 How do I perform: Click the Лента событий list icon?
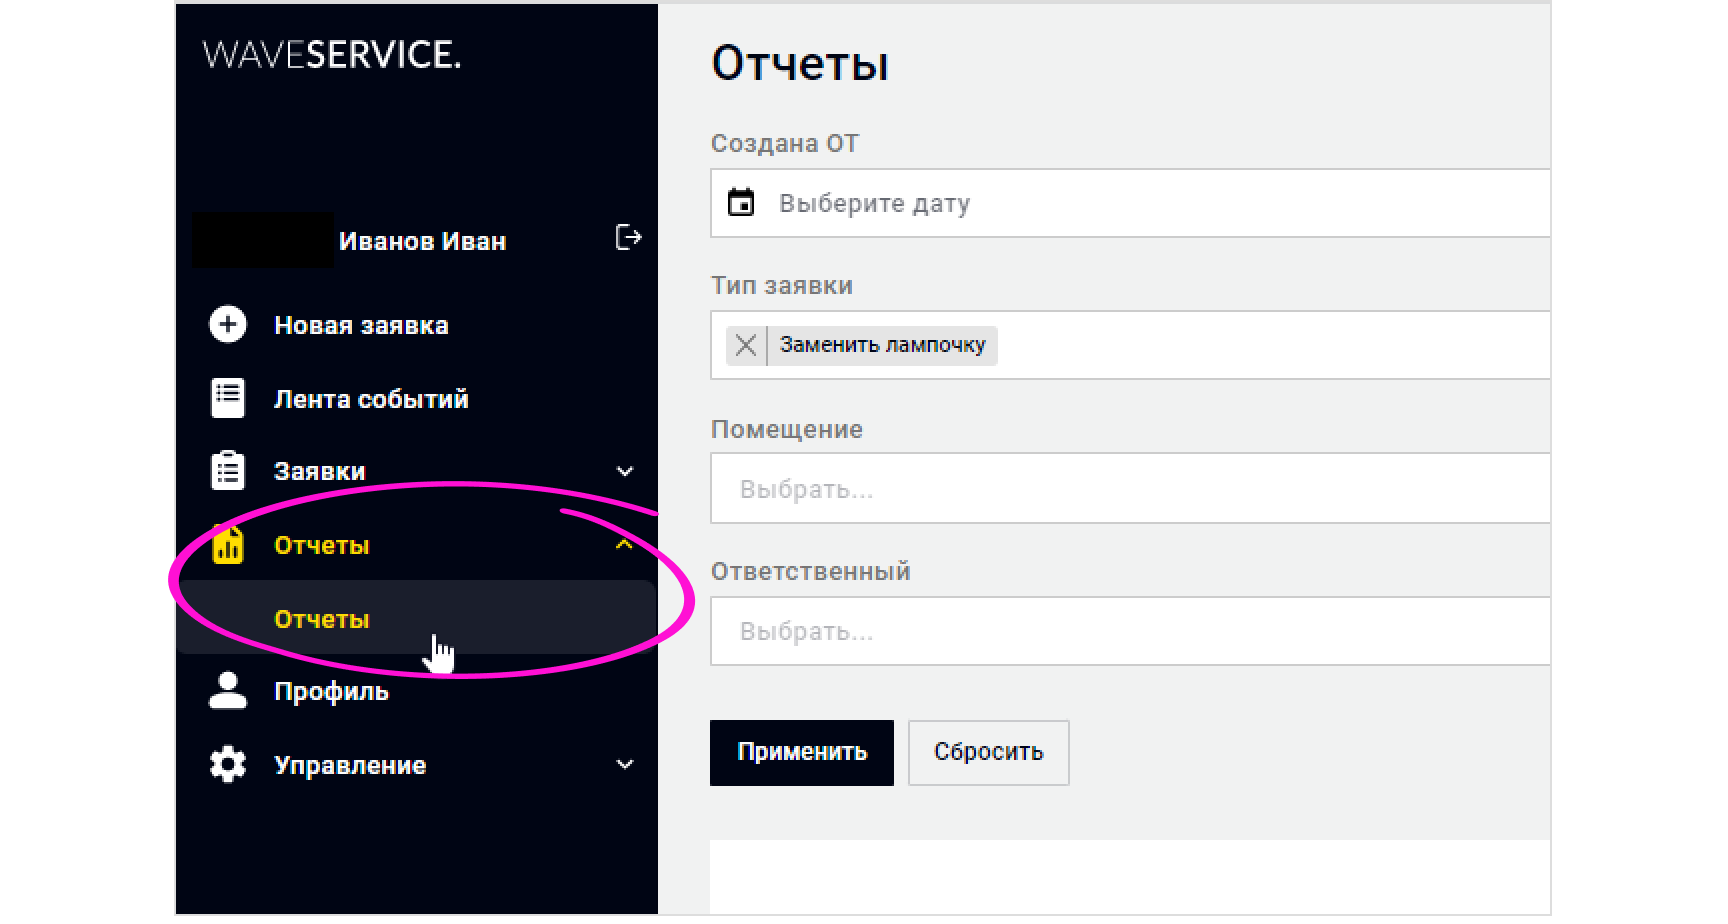tap(228, 398)
